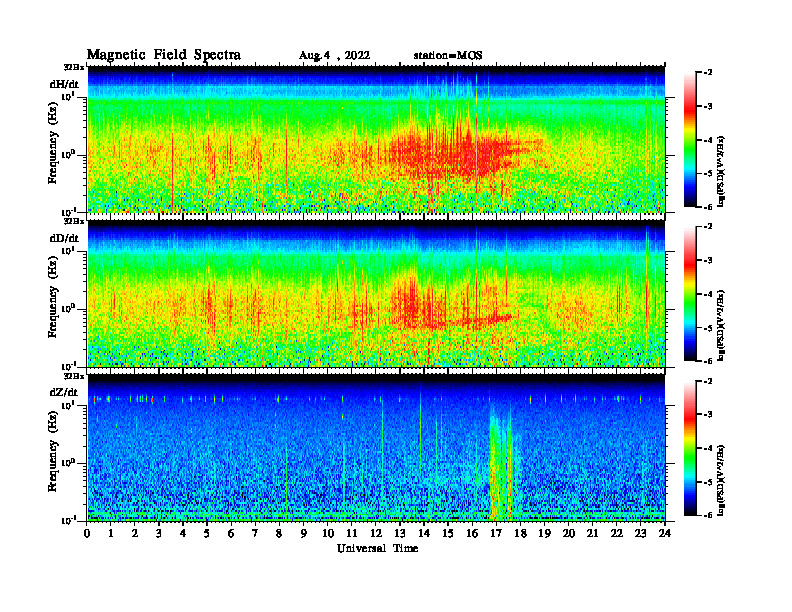
Task: Click time tick label 19 on the x-axis
Action: (x=545, y=534)
